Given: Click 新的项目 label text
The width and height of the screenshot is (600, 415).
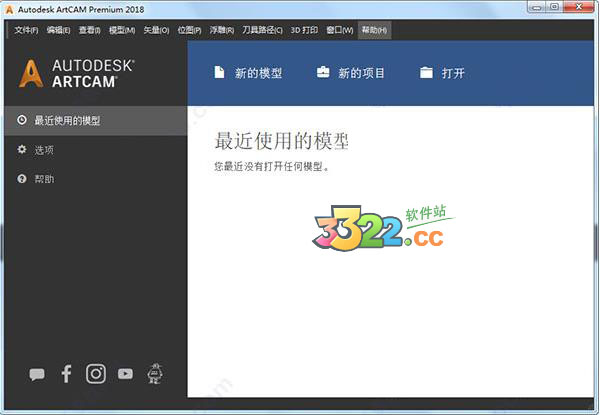Looking at the screenshot, I should 361,73.
